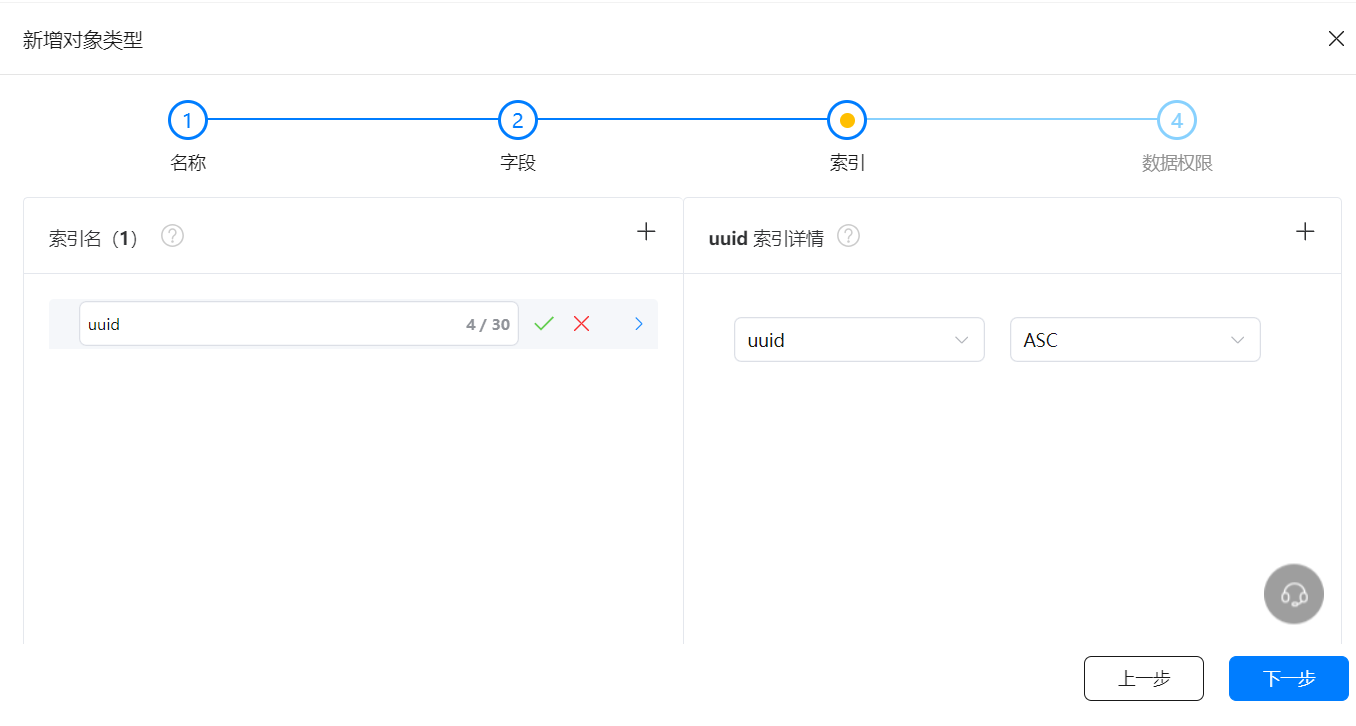Screen dimensions: 1356x726
Task: Go to step 1 名称
Action: click(188, 121)
